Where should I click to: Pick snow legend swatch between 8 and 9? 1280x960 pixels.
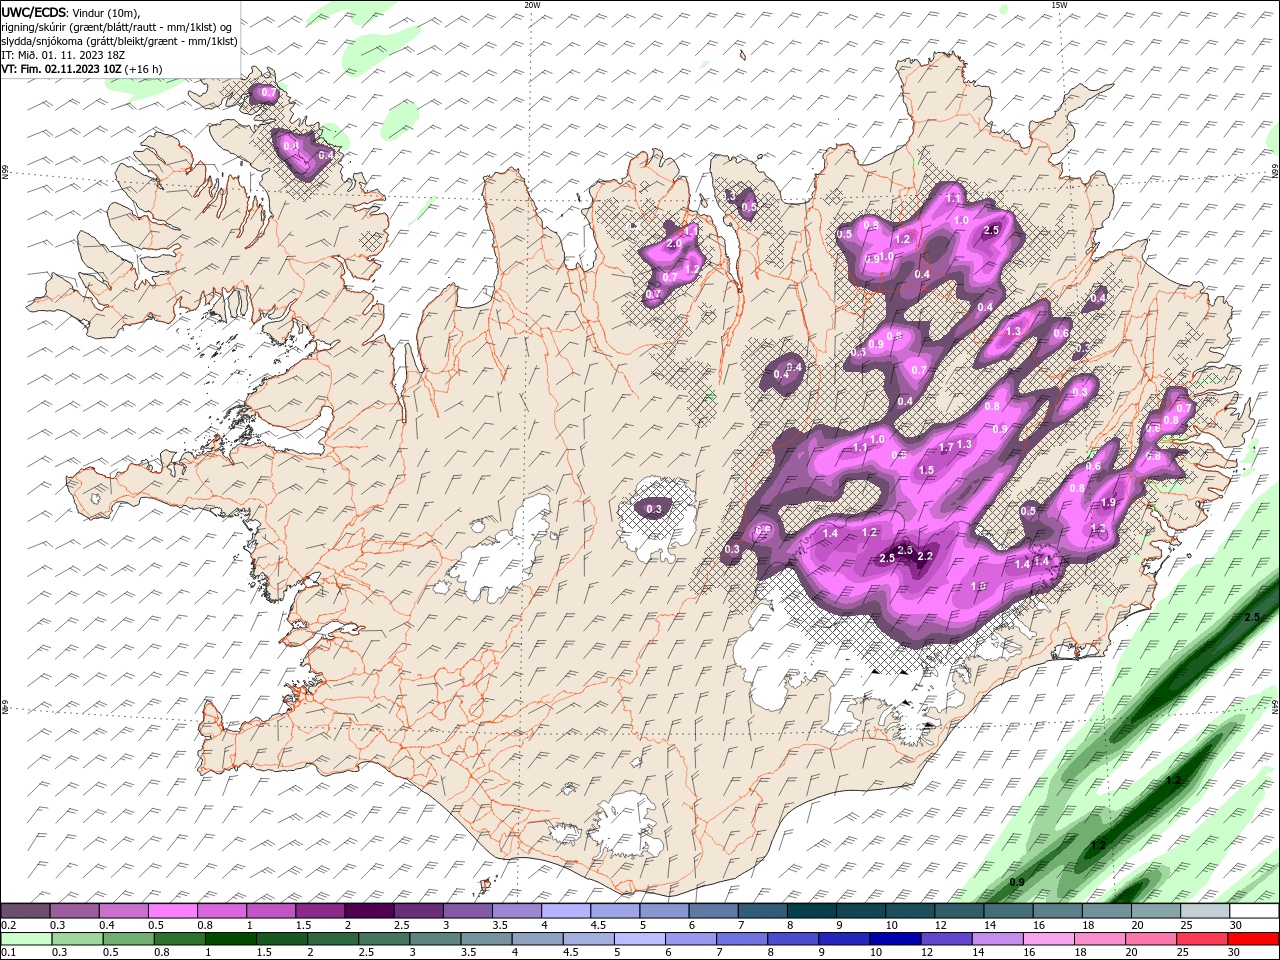(x=810, y=911)
